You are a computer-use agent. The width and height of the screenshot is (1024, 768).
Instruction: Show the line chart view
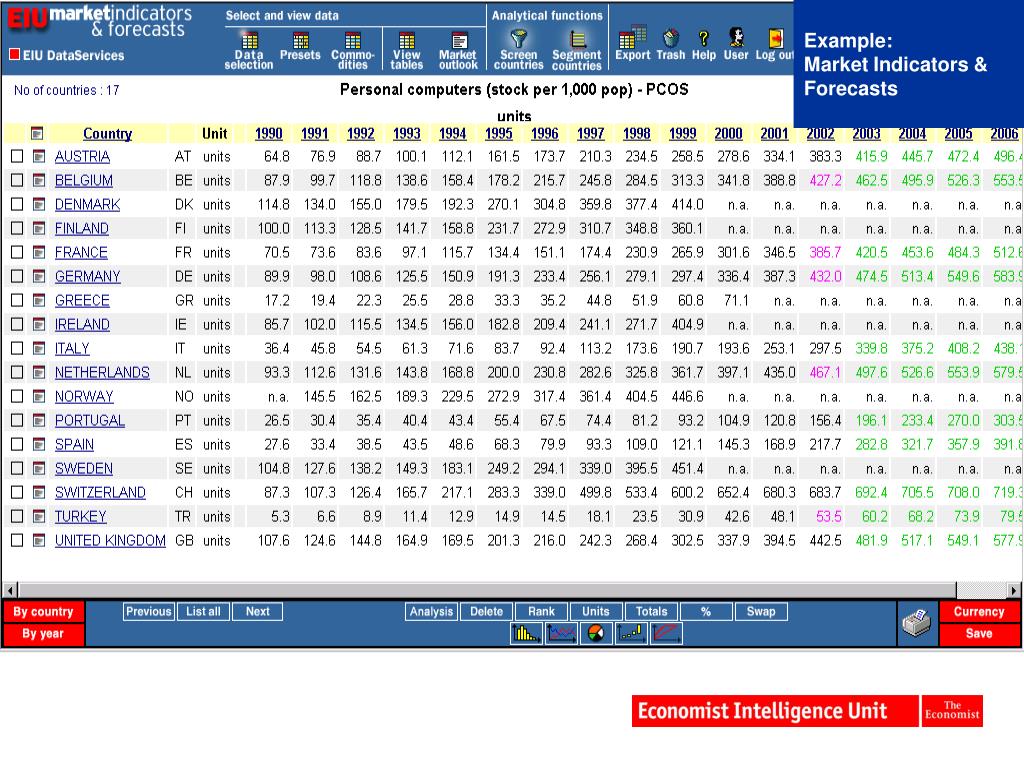point(562,633)
